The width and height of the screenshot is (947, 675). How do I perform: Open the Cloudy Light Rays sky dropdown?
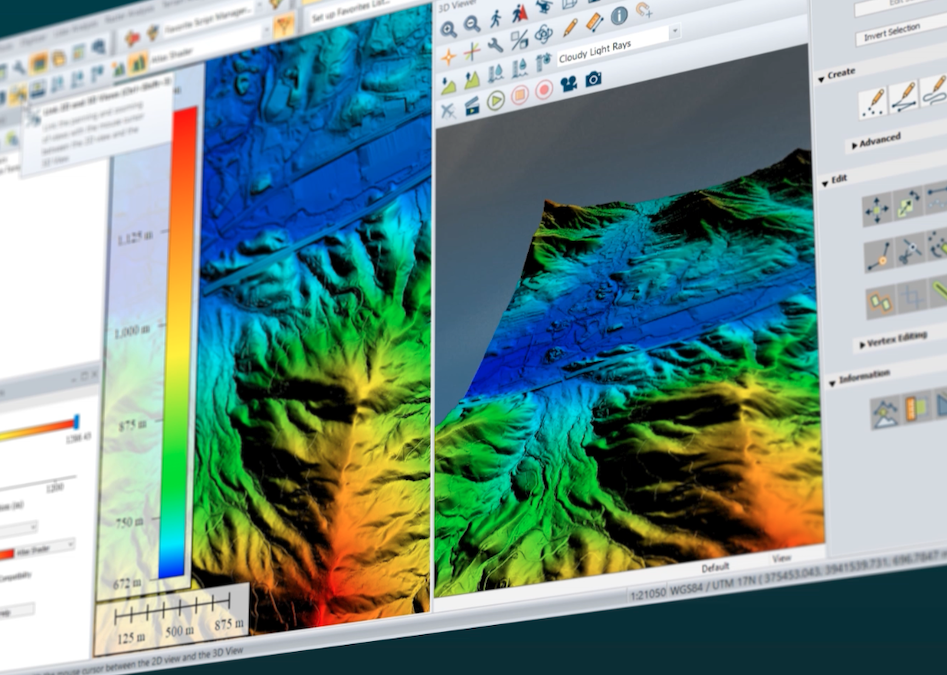(x=675, y=31)
